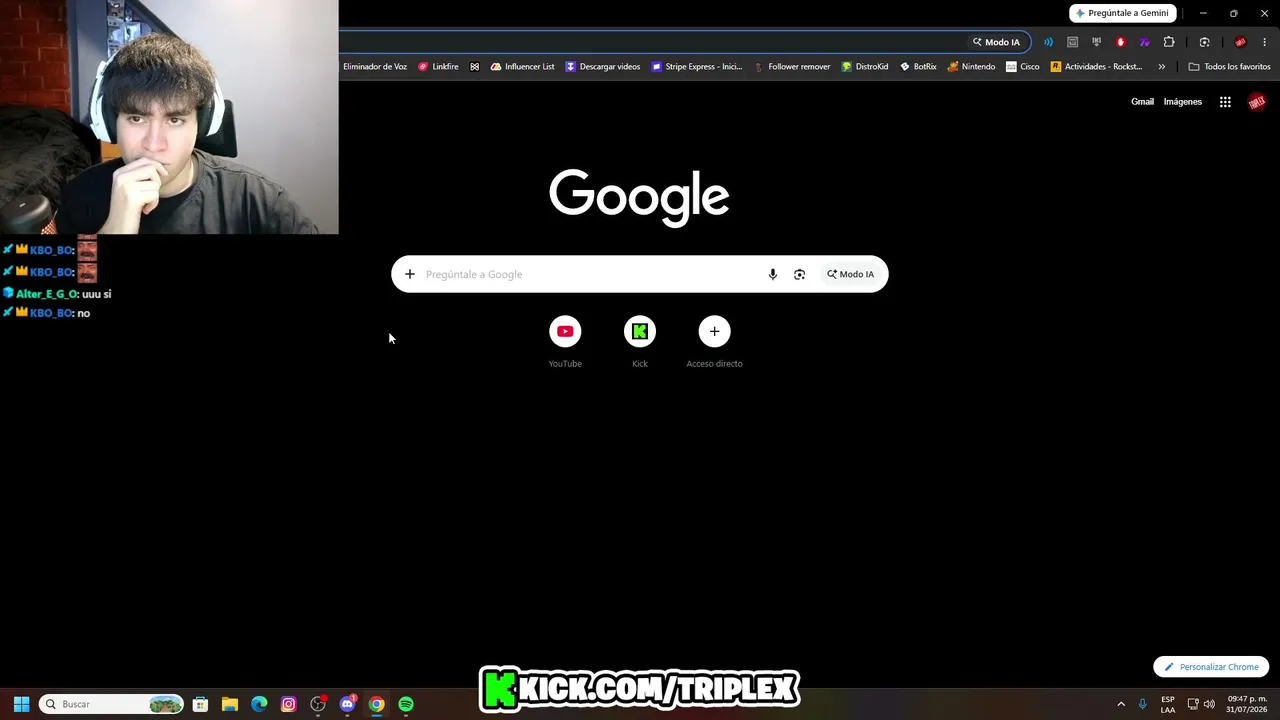The width and height of the screenshot is (1280, 720).
Task: Click the Imágenes link
Action: [1183, 102]
